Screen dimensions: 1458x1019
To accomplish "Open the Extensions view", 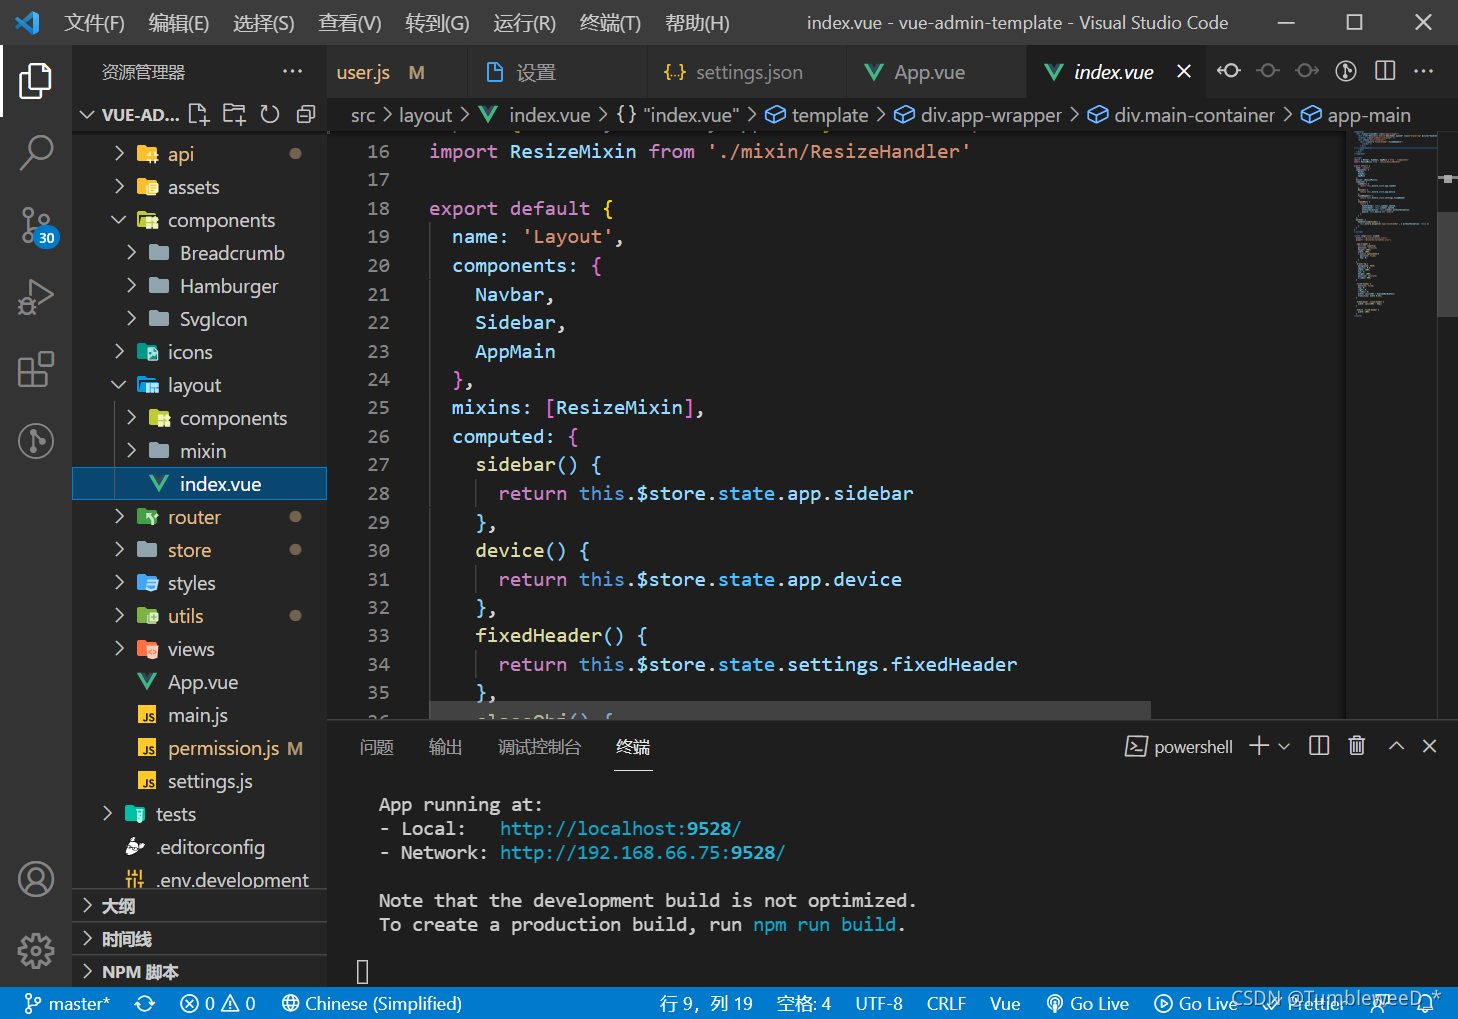I will (36, 370).
